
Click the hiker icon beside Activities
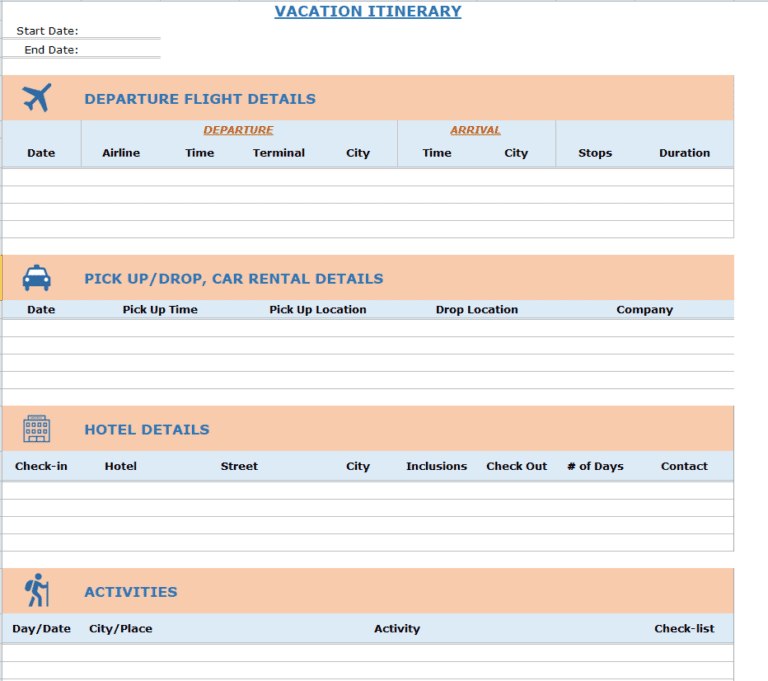tap(37, 590)
